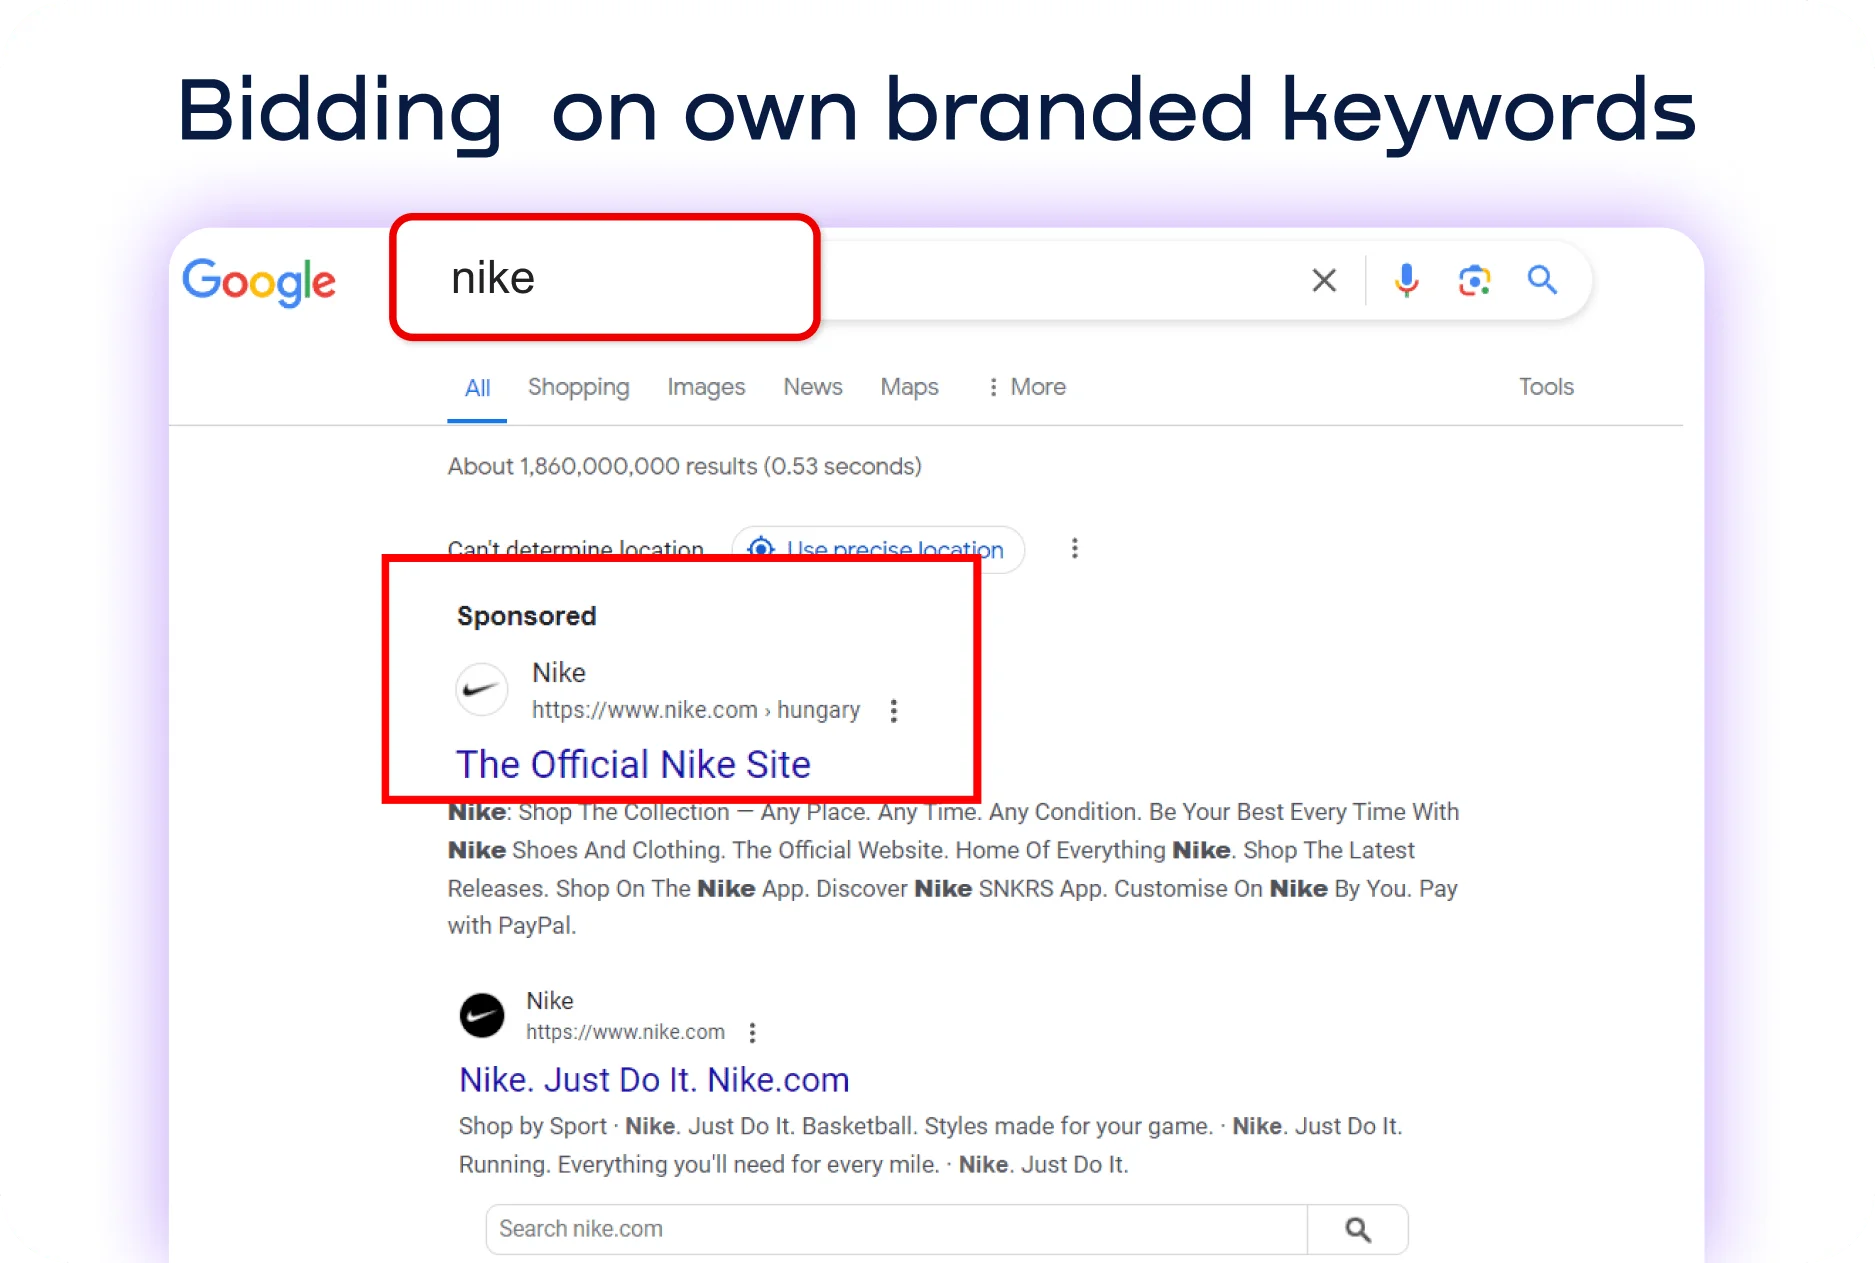Click the Nike swoosh favicon on the sponsored result

pyautogui.click(x=481, y=689)
